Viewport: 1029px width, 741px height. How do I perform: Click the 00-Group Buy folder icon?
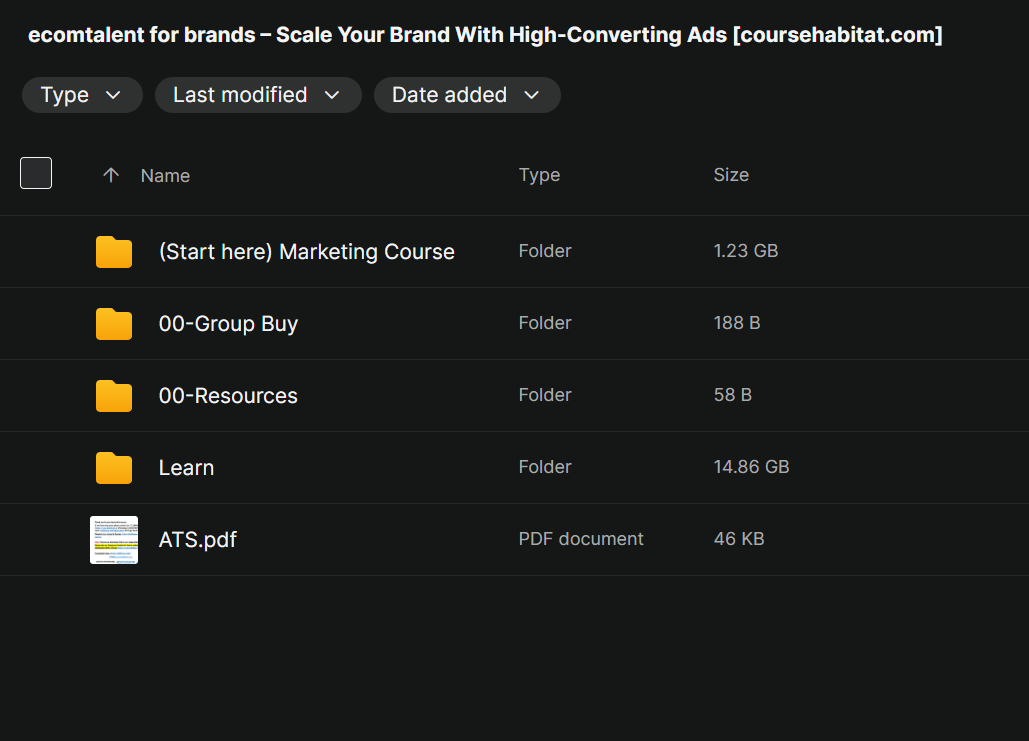(x=114, y=324)
